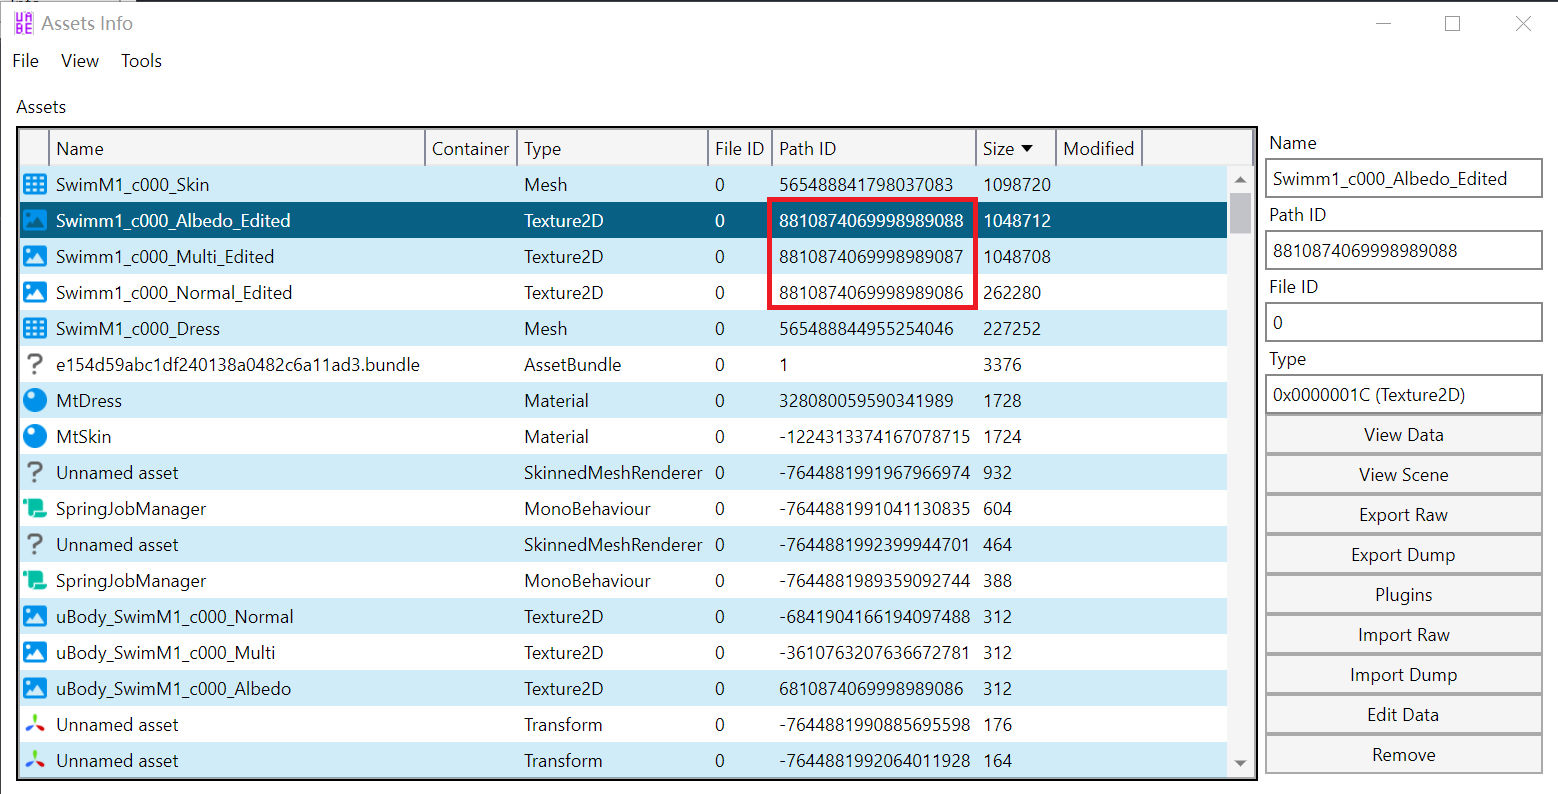Select the SwimM1_c000_Dress asset name
The height and width of the screenshot is (794, 1558).
[138, 328]
